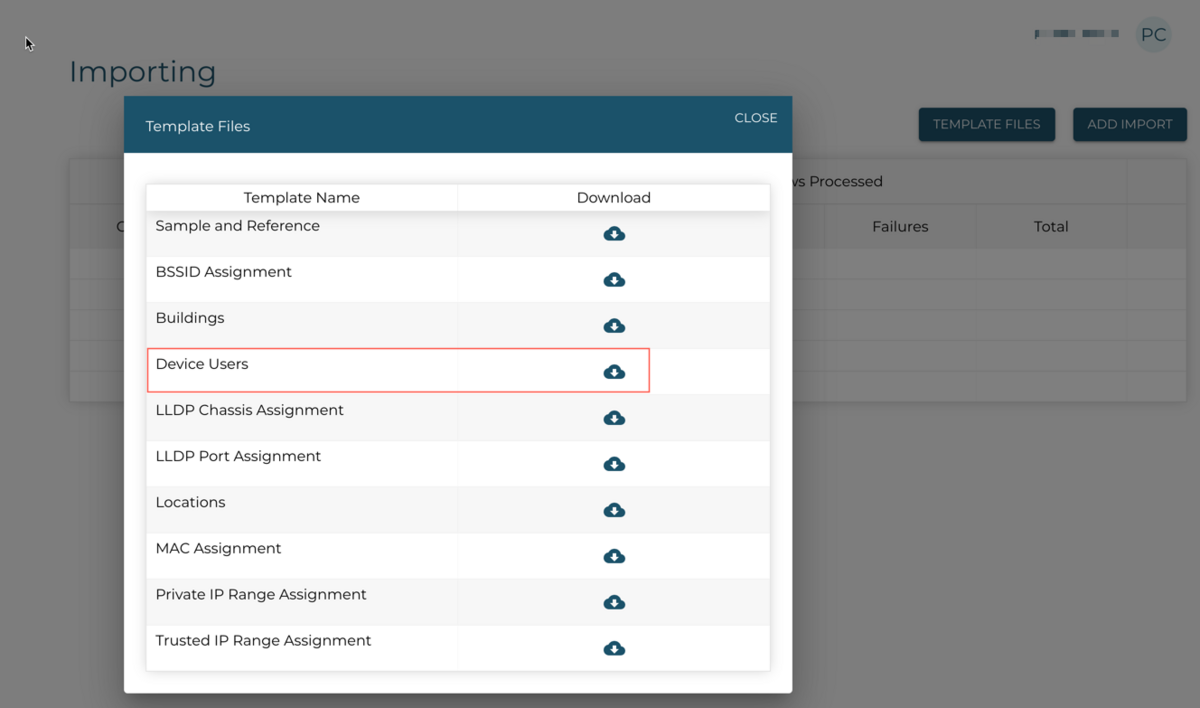Image resolution: width=1200 pixels, height=708 pixels.
Task: Download the LLDP Chassis Assignment template
Action: [614, 417]
